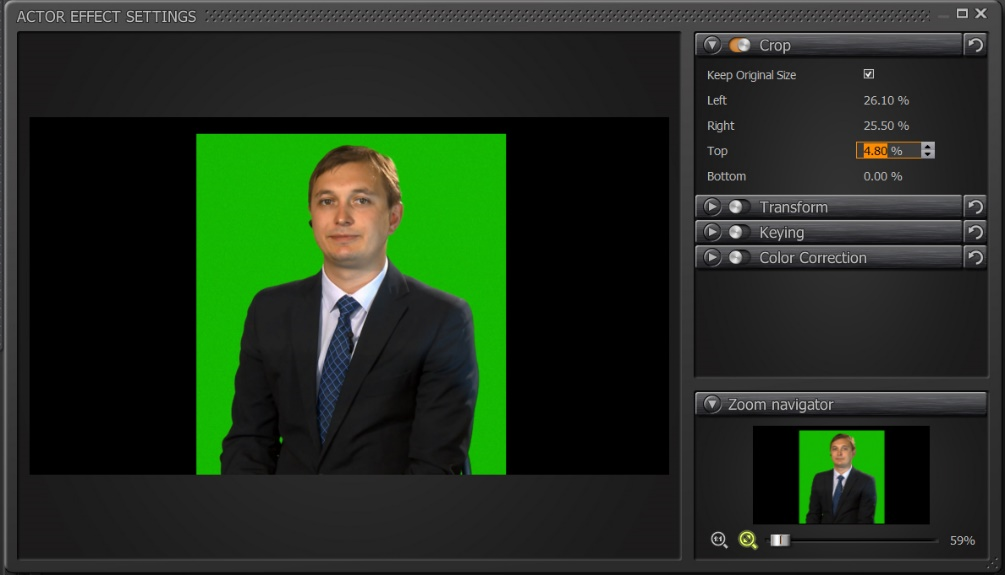Collapse the Crop section arrow

(x=711, y=45)
